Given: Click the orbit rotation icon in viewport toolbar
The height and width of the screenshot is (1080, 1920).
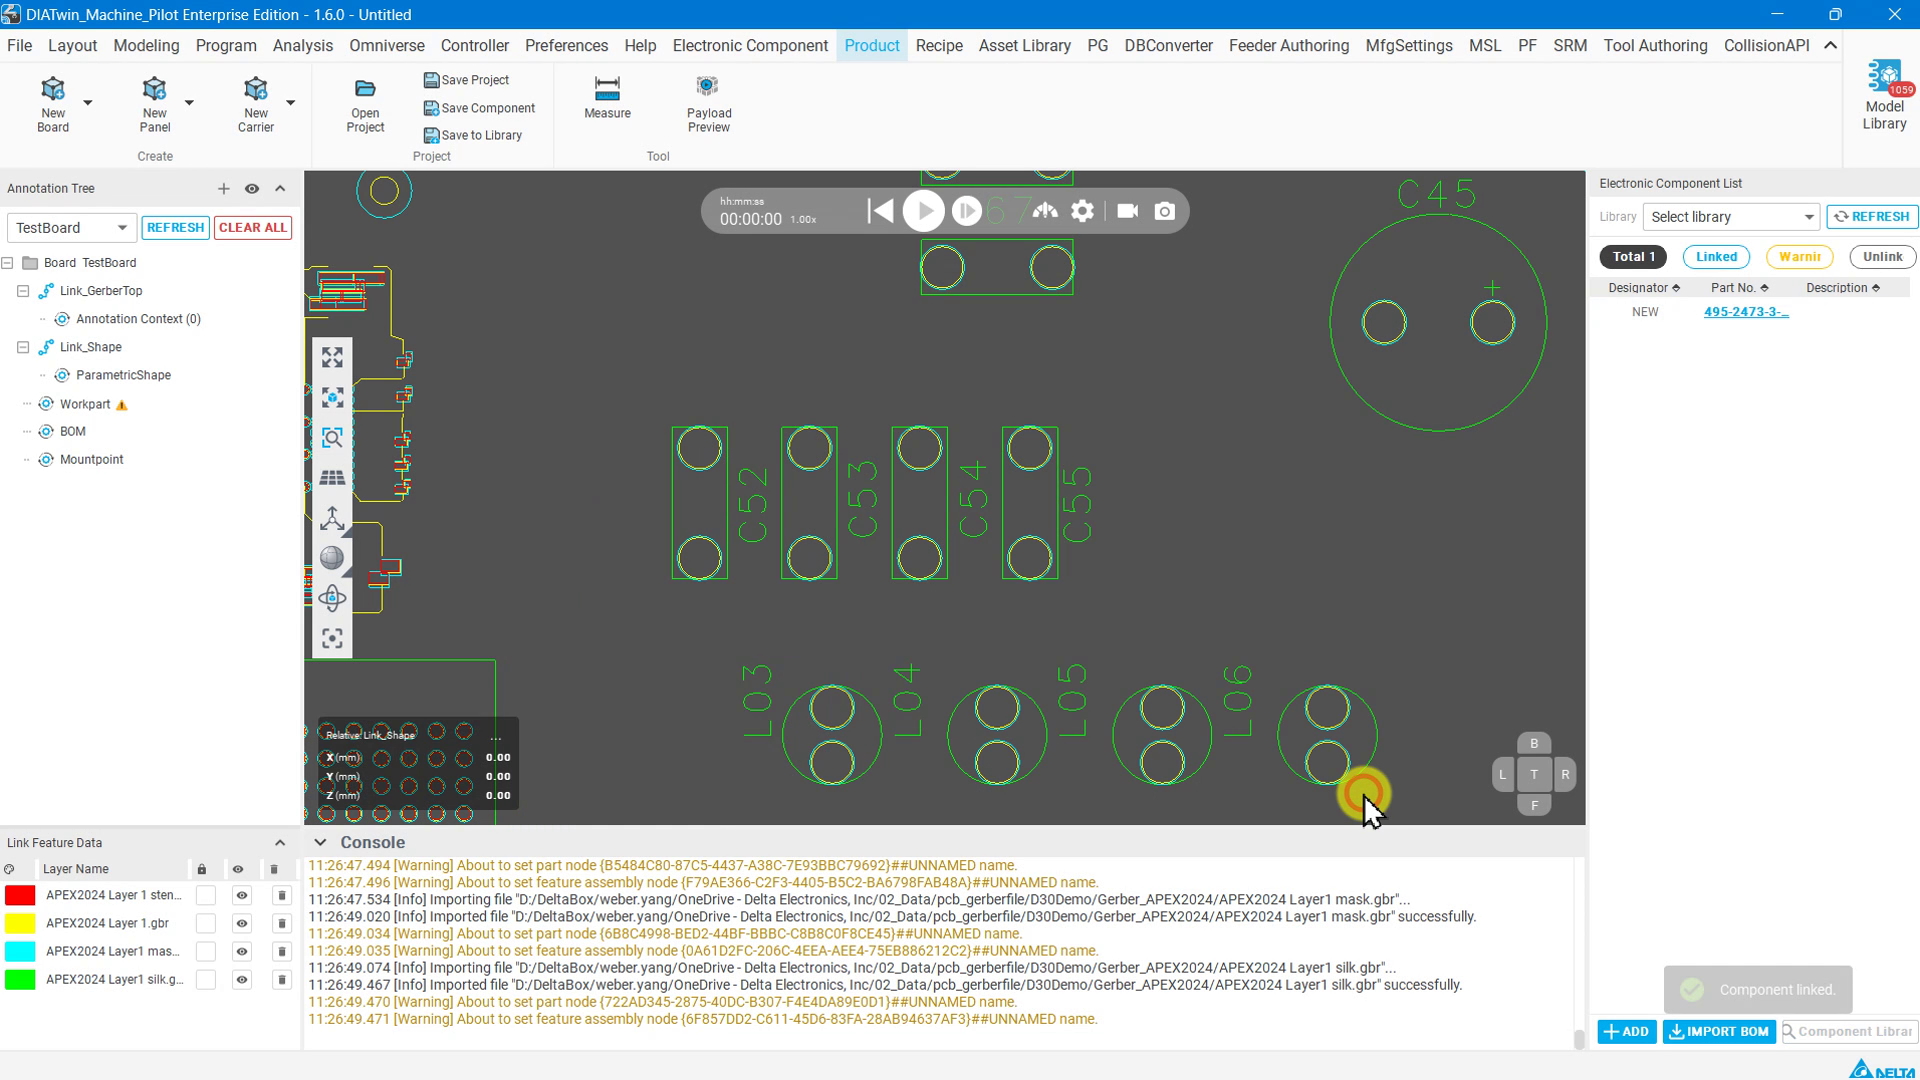Looking at the screenshot, I should 332,598.
